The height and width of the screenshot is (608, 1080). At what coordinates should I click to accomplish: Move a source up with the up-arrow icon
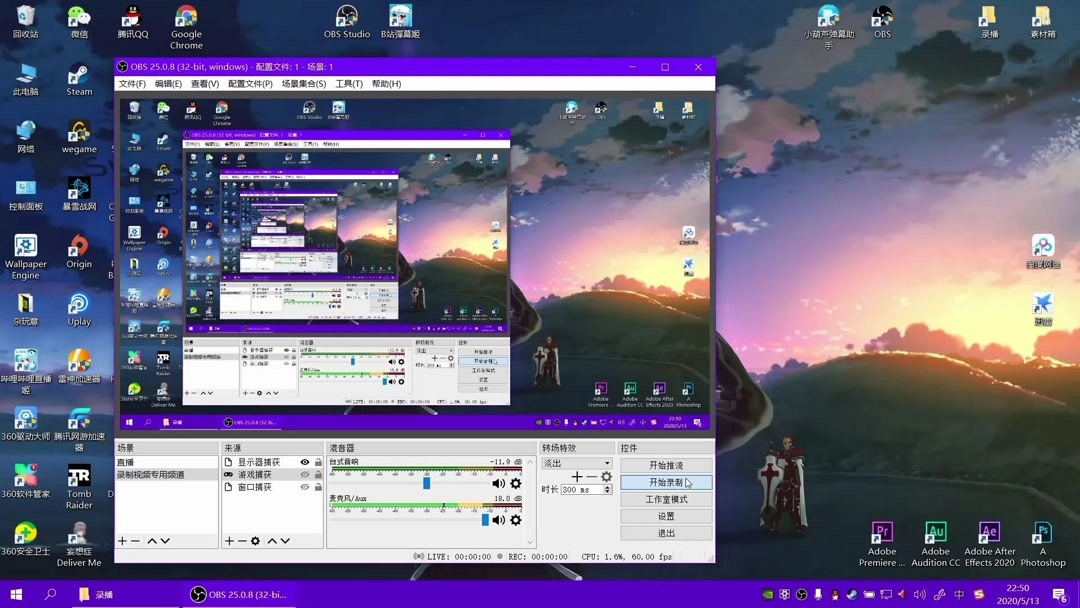click(x=274, y=541)
